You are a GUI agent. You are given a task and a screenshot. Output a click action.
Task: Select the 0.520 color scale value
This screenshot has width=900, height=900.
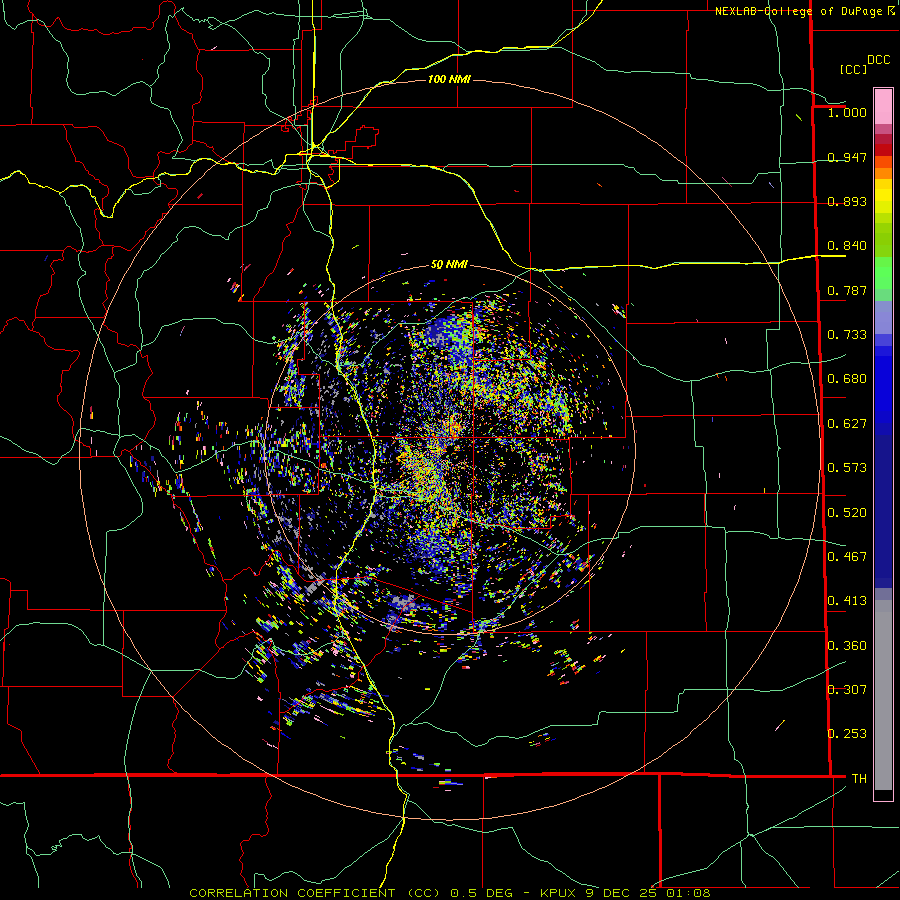click(847, 513)
